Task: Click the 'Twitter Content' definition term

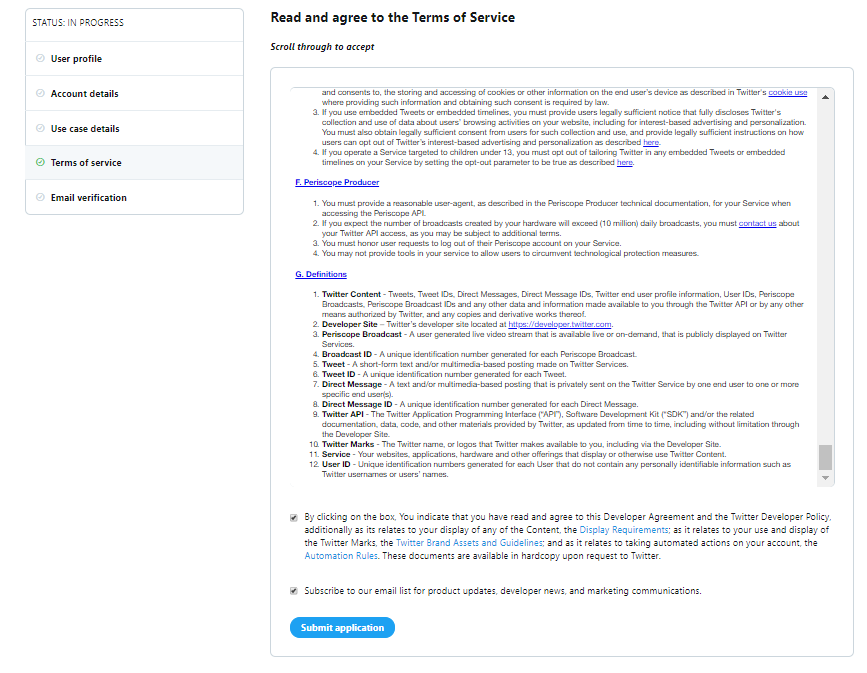Action: 351,294
